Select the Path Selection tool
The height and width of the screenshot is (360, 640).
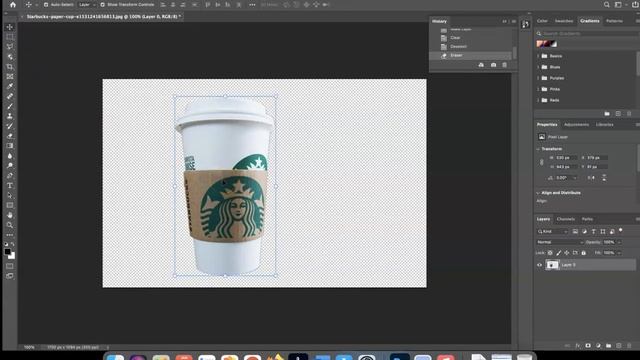(10, 195)
